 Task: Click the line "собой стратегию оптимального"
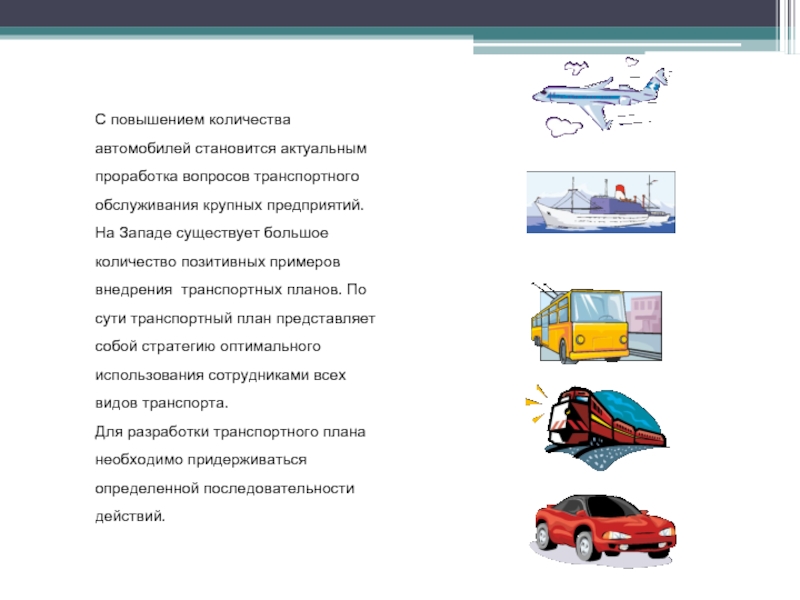click(208, 346)
